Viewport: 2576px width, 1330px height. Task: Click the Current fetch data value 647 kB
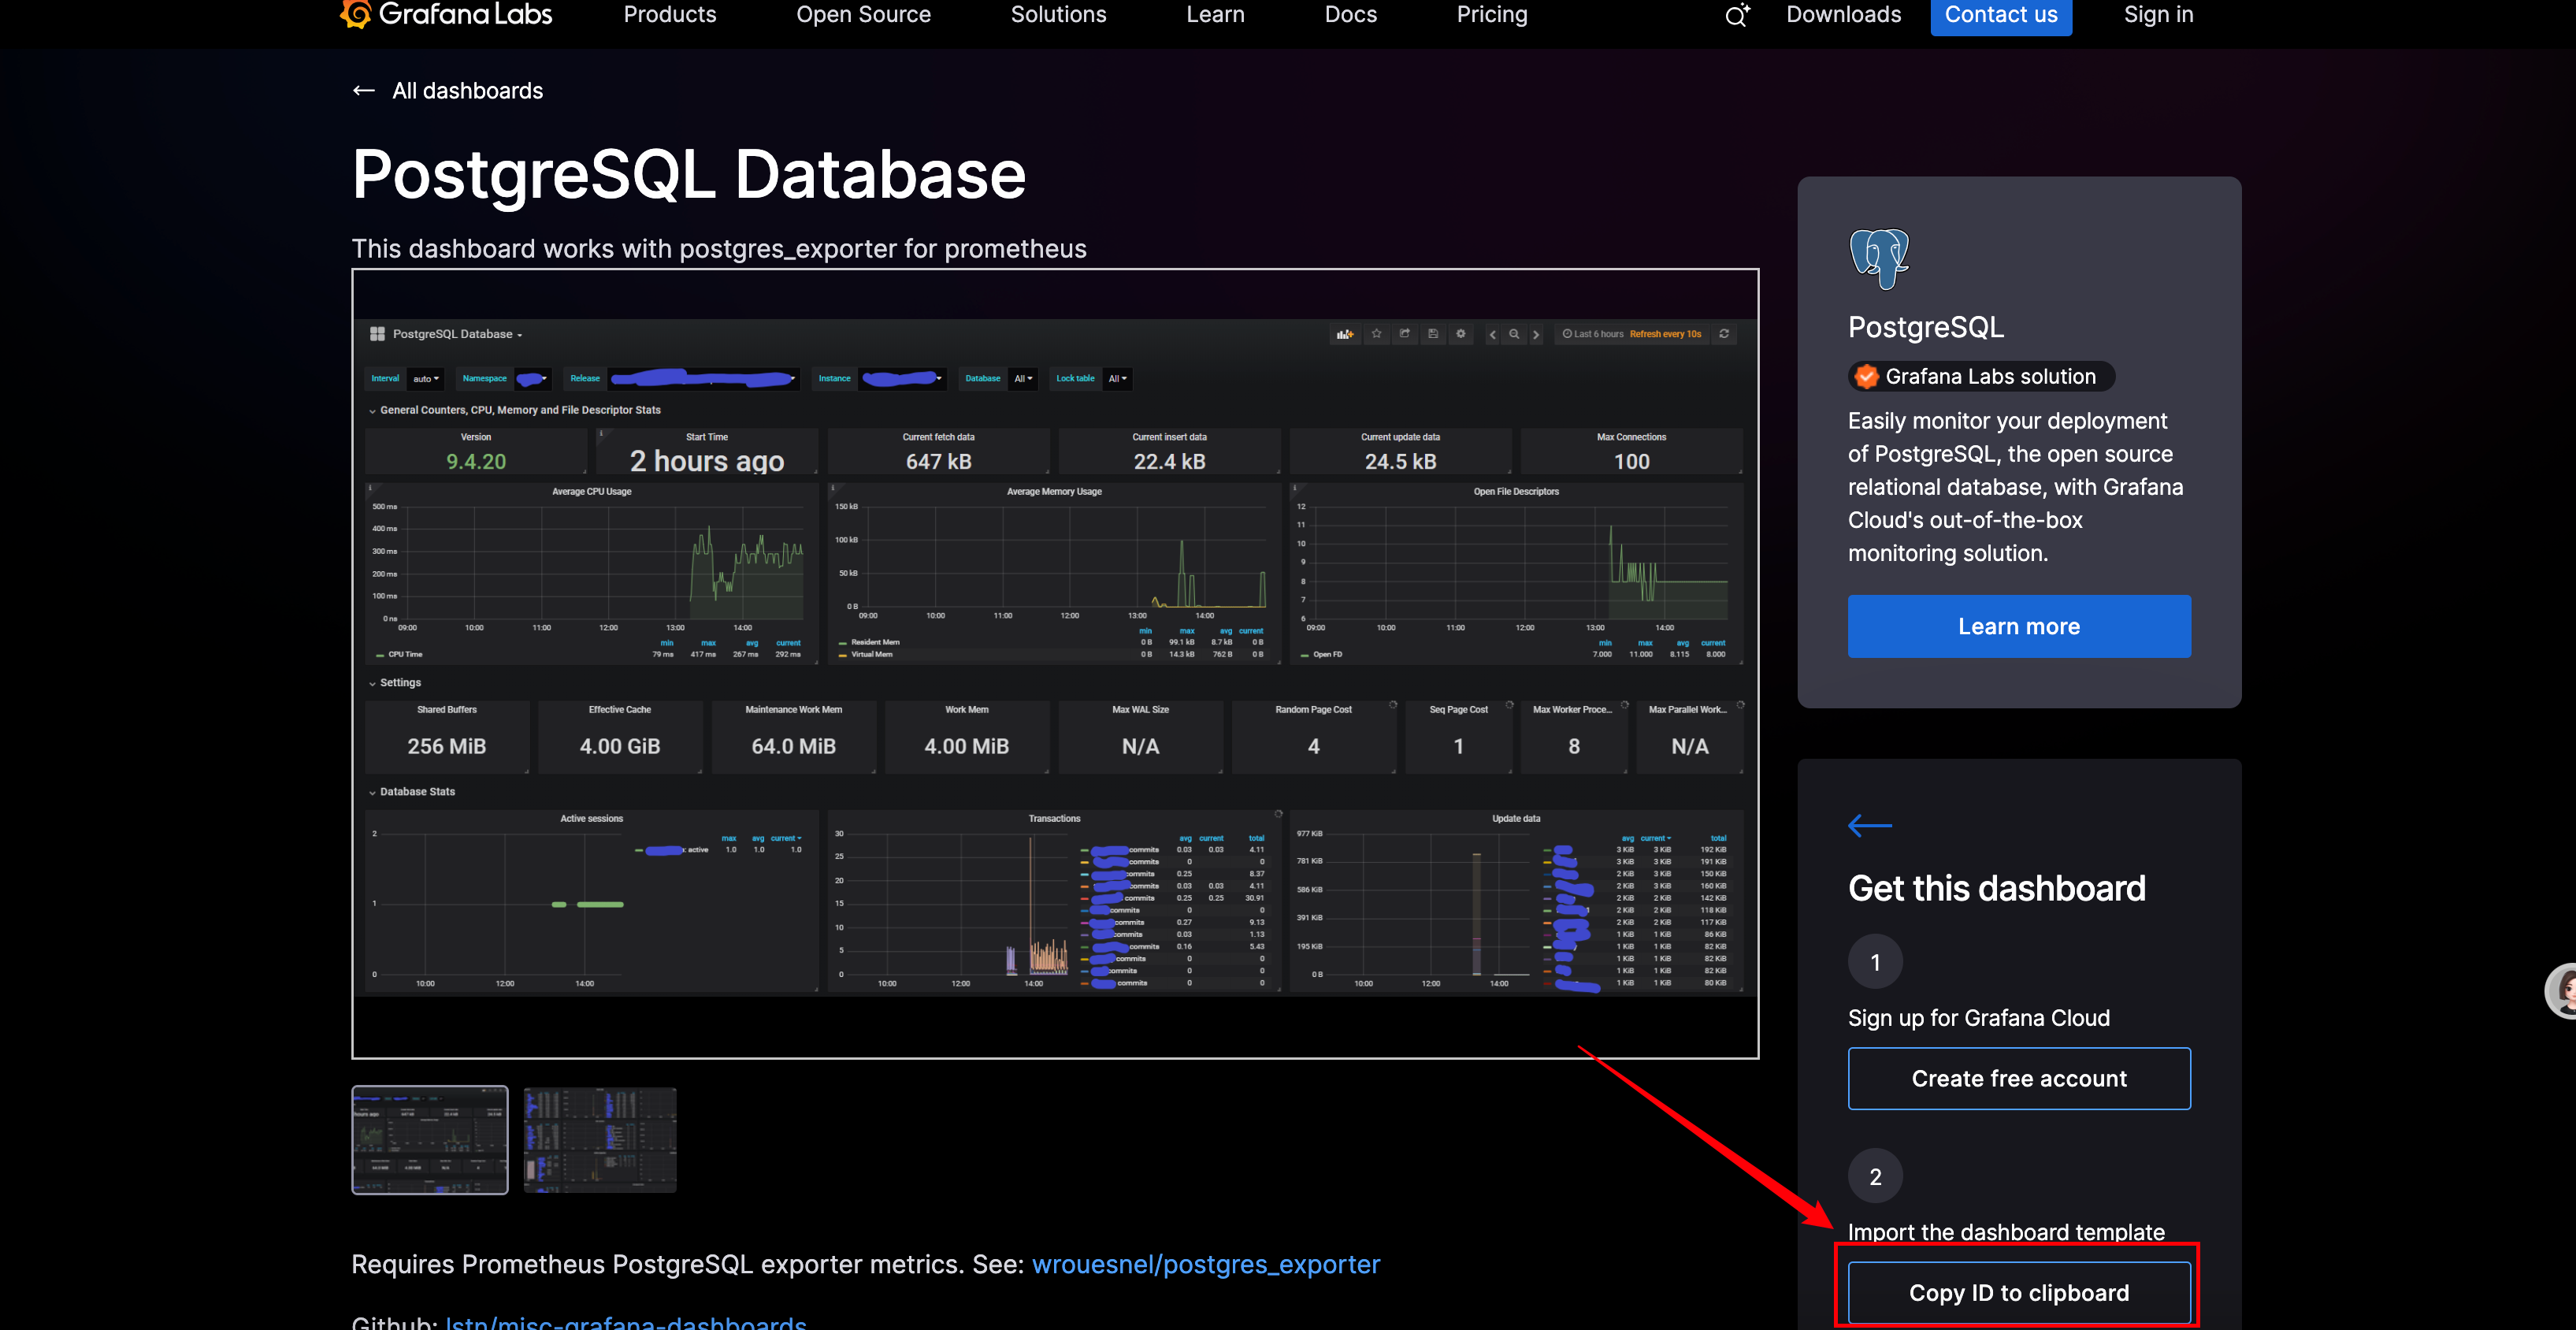pos(938,461)
